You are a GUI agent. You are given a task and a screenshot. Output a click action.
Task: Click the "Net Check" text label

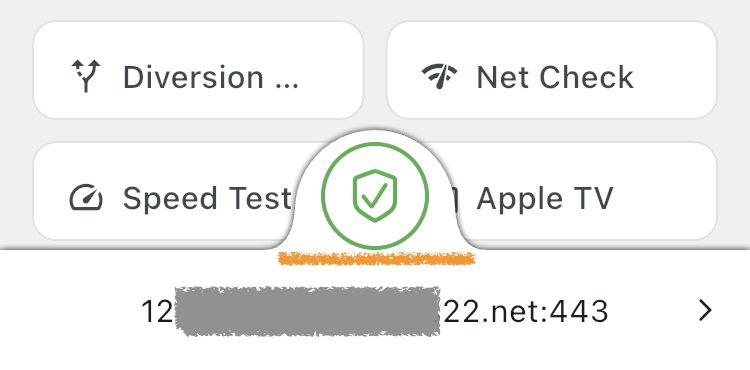click(x=555, y=77)
